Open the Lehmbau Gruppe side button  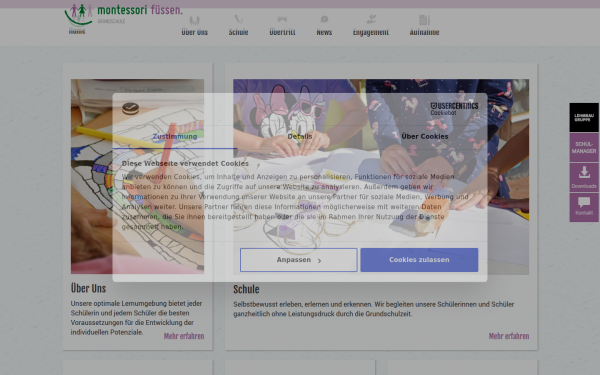coord(584,117)
